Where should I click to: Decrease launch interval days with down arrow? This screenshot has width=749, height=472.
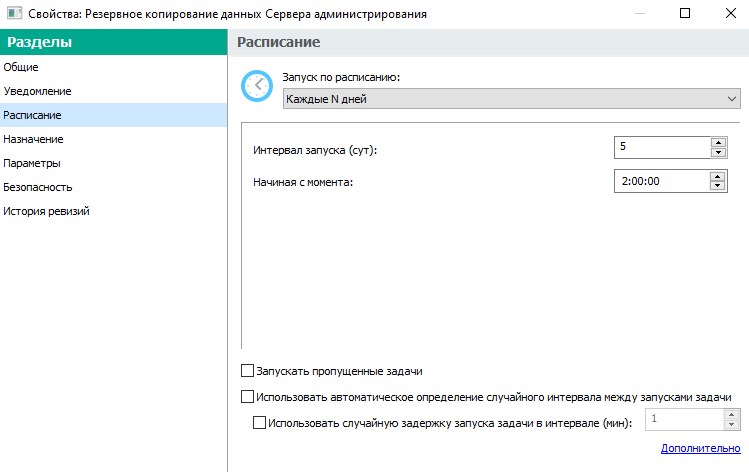click(718, 152)
